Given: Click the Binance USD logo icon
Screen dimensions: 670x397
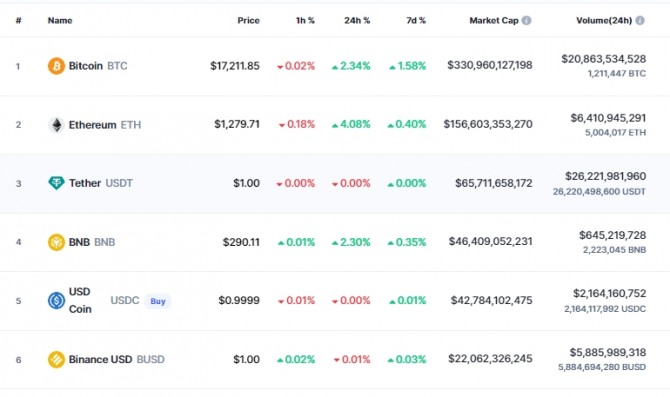Looking at the screenshot, I should click(56, 359).
